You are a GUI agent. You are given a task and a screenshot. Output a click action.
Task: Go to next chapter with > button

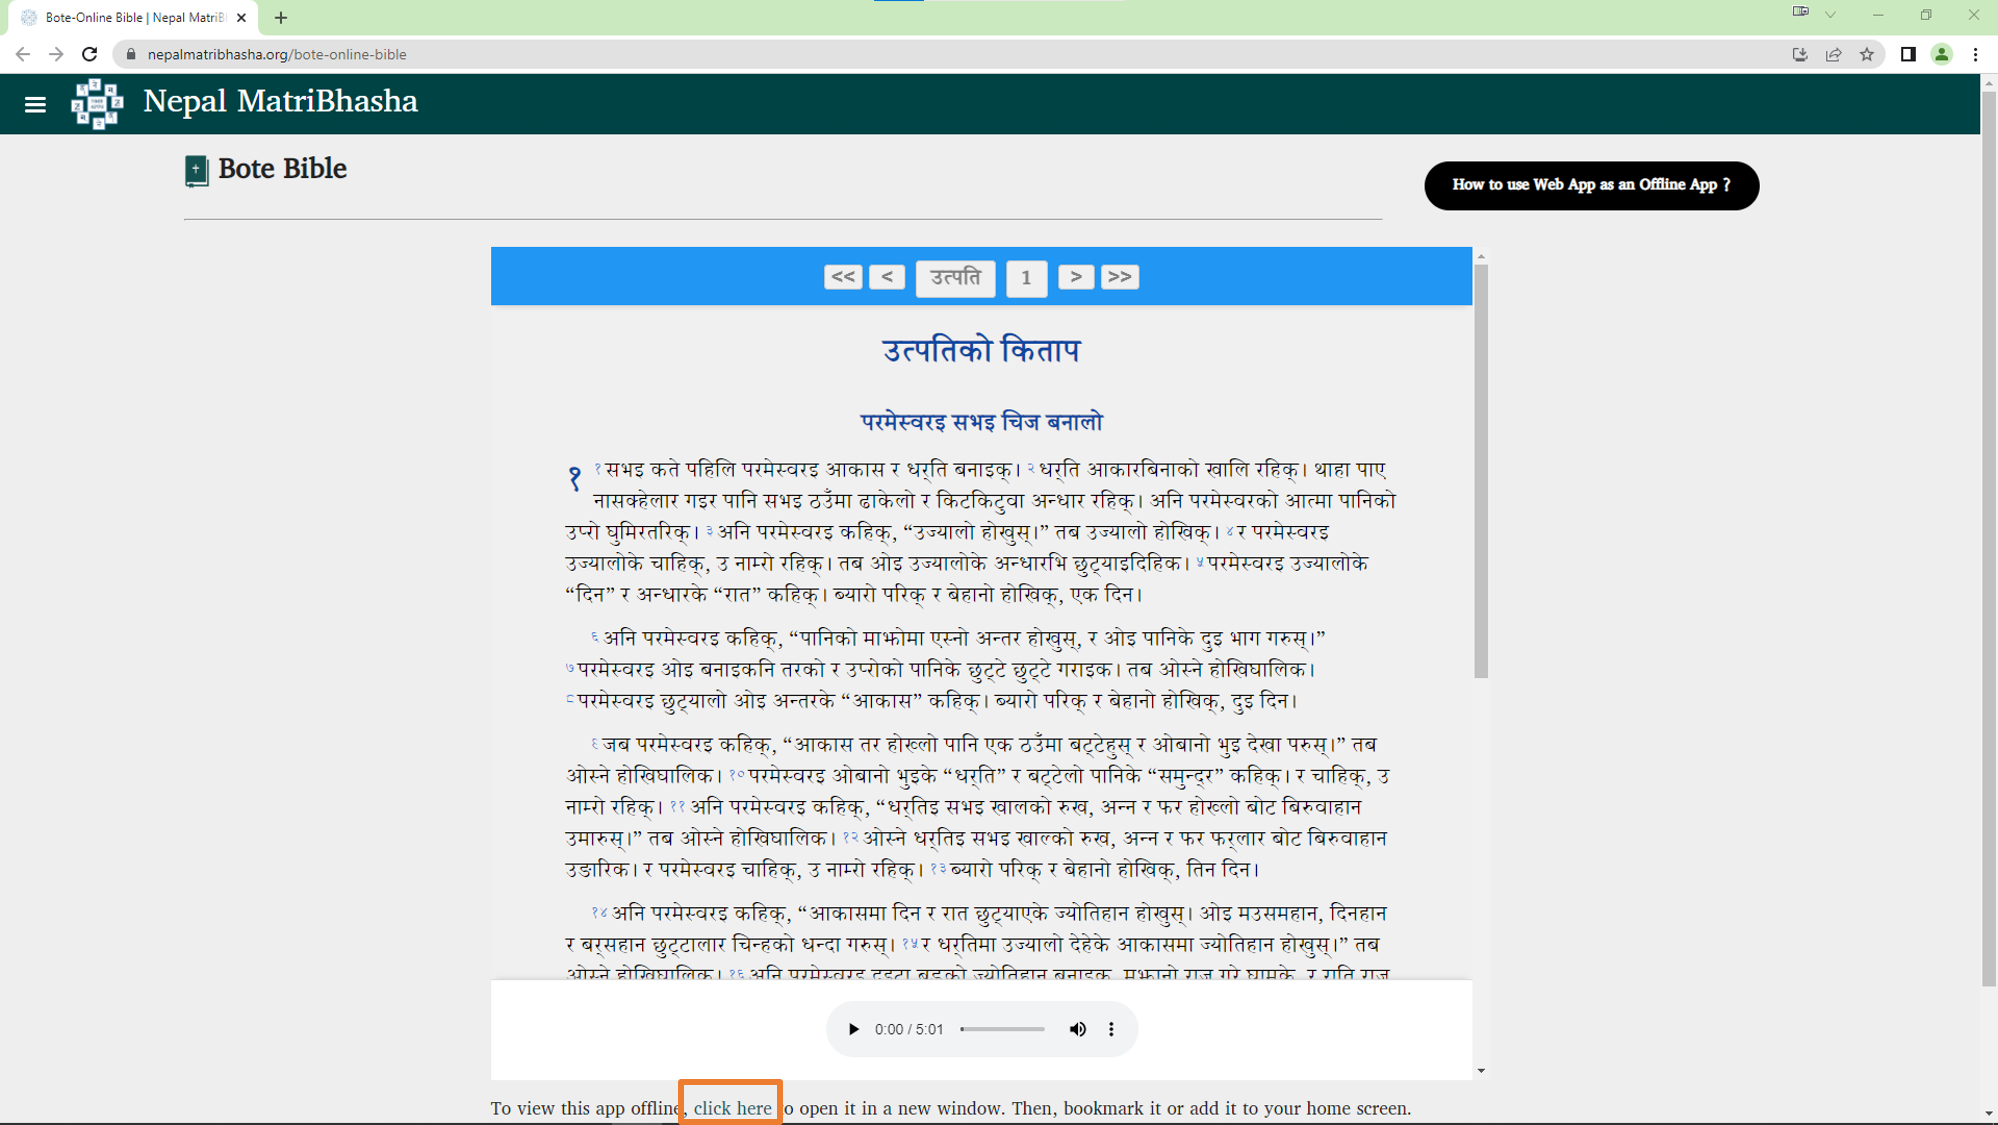[1075, 277]
